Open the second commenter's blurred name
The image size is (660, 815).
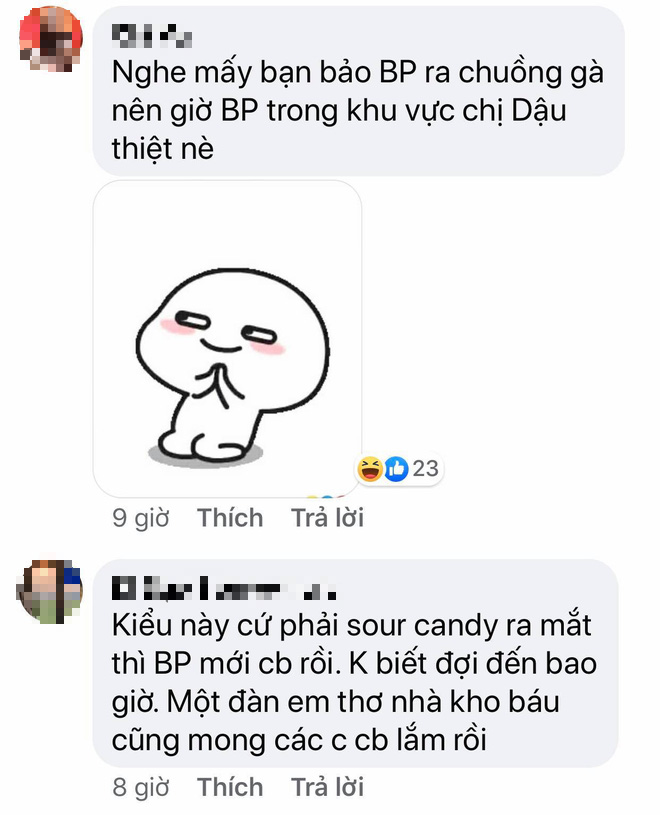tap(224, 589)
